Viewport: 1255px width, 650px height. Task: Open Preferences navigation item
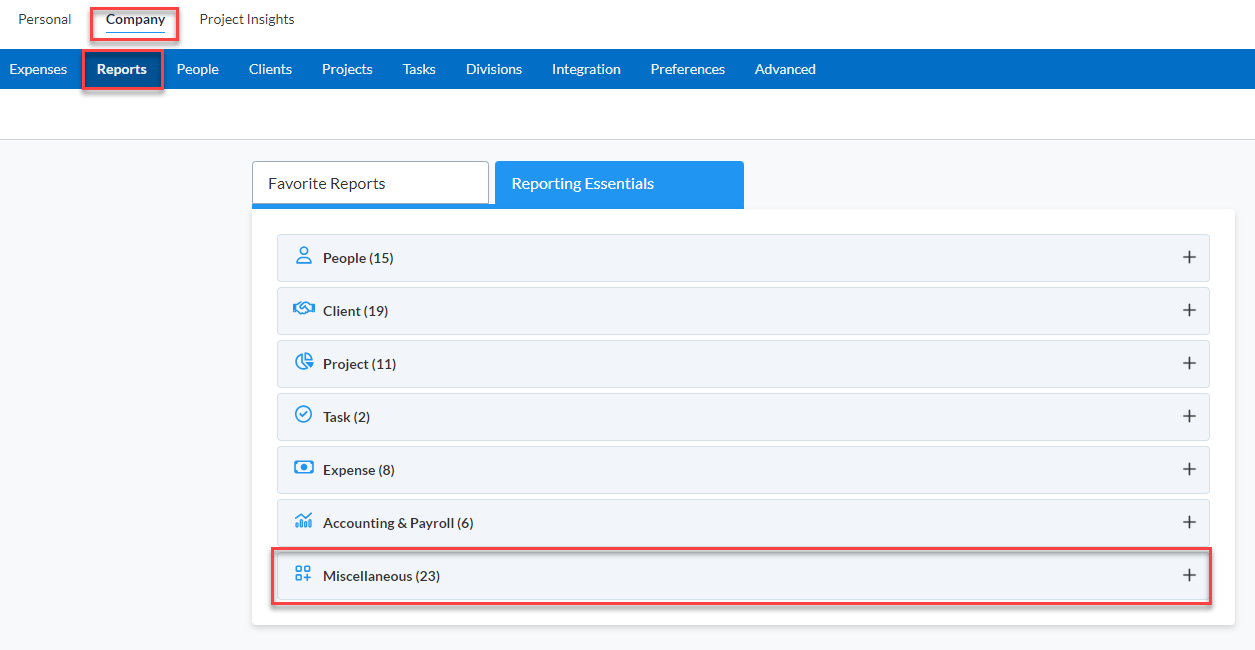(688, 69)
